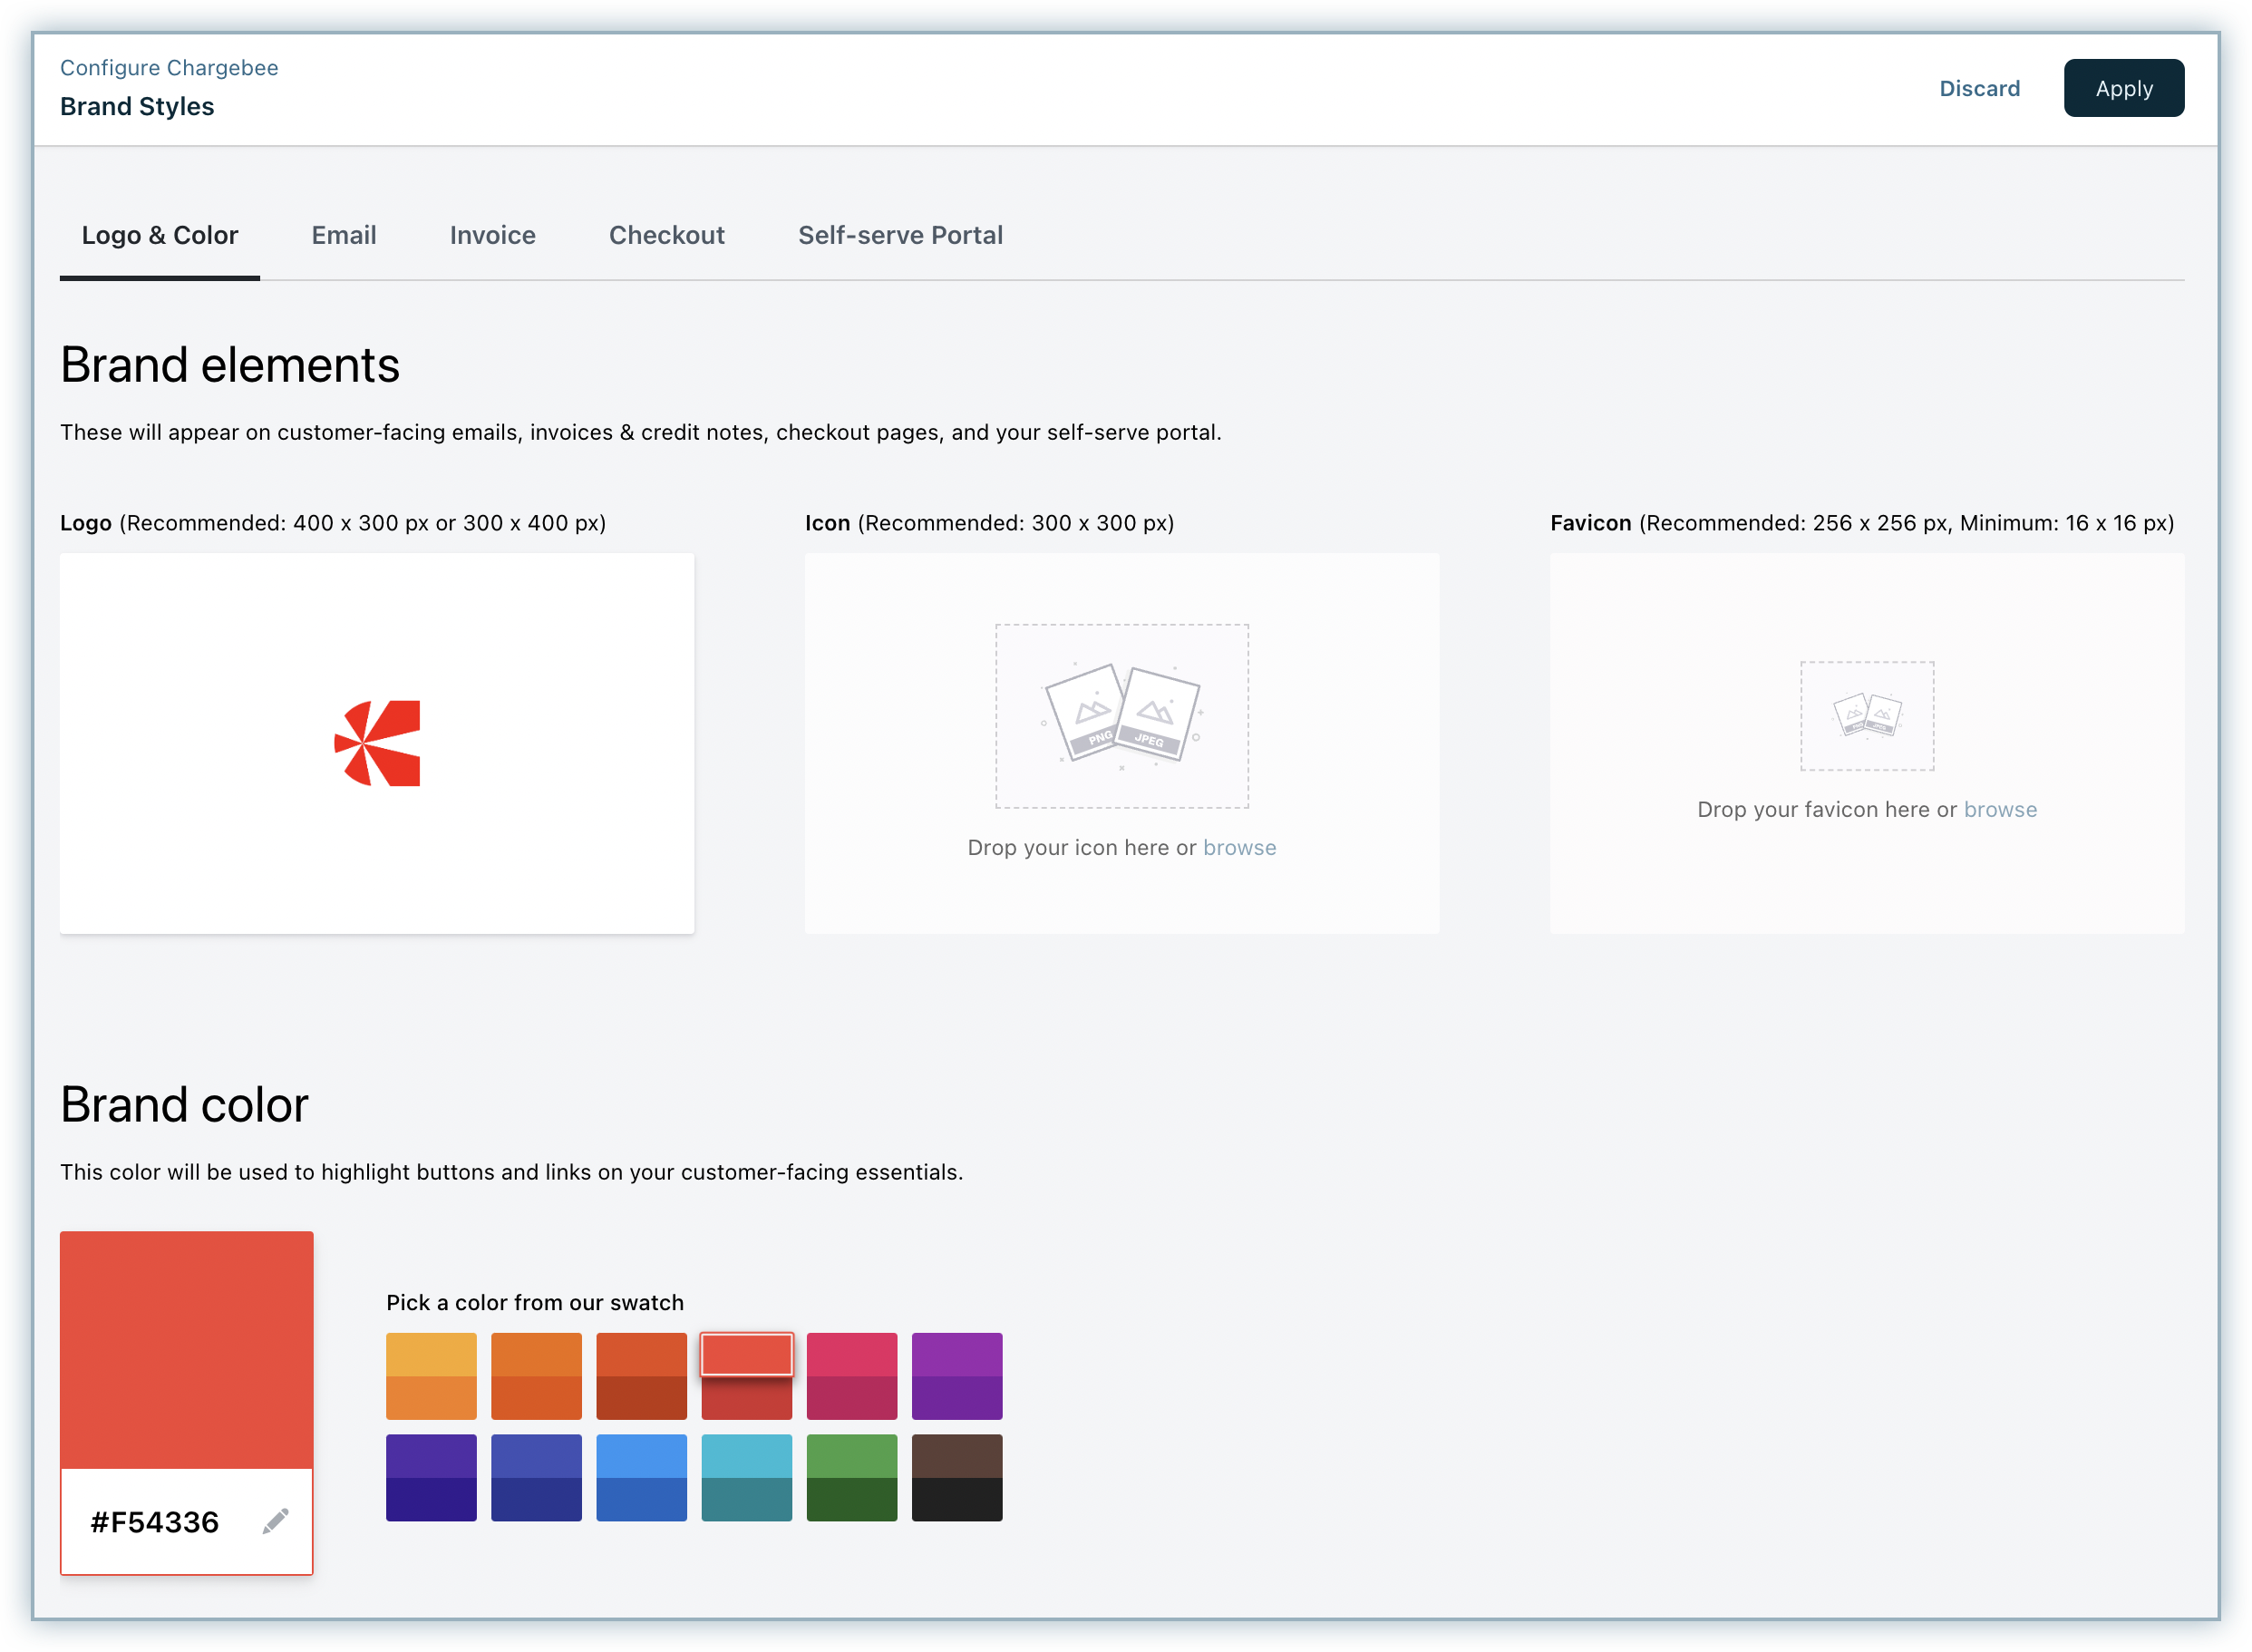Select the green swatch color
2252x1652 pixels.
point(851,1477)
